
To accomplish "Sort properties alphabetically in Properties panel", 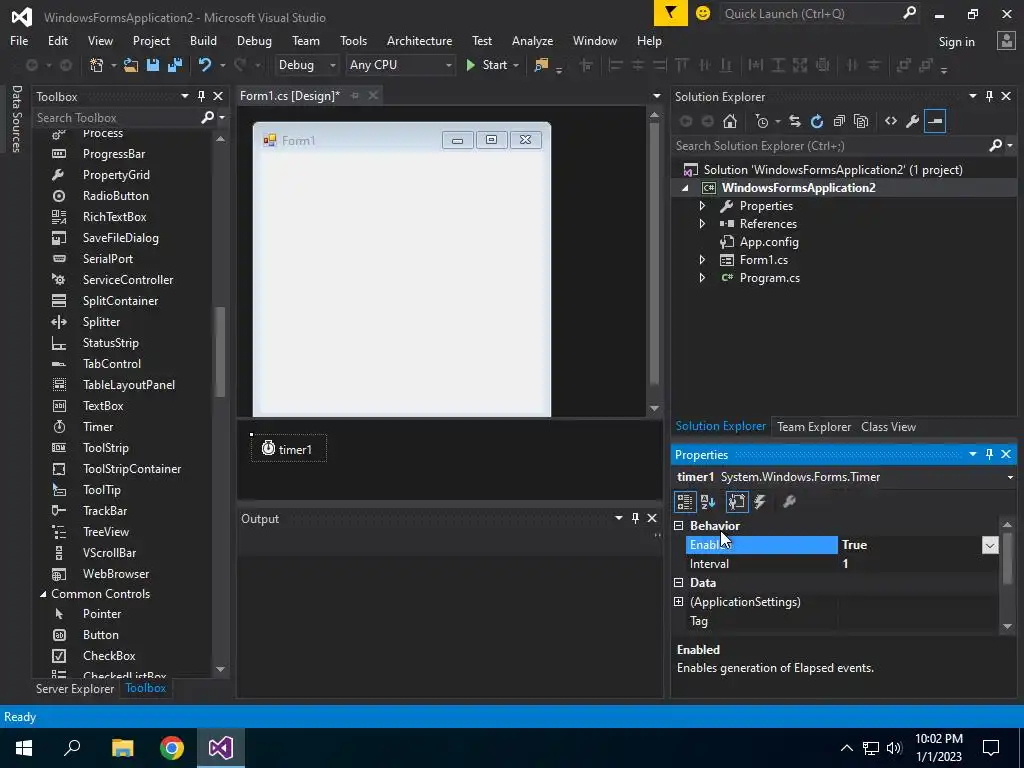I will 708,502.
